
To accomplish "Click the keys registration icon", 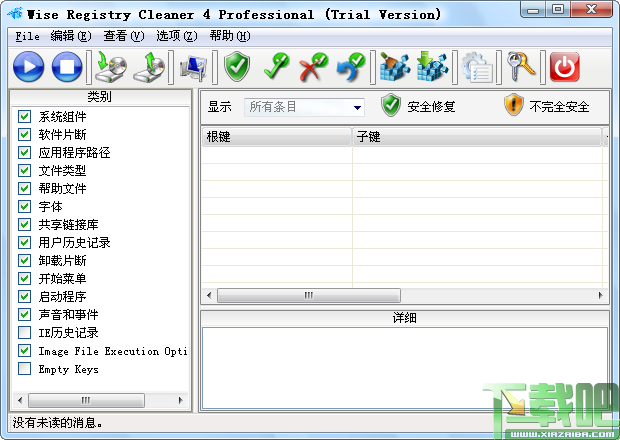I will [521, 66].
